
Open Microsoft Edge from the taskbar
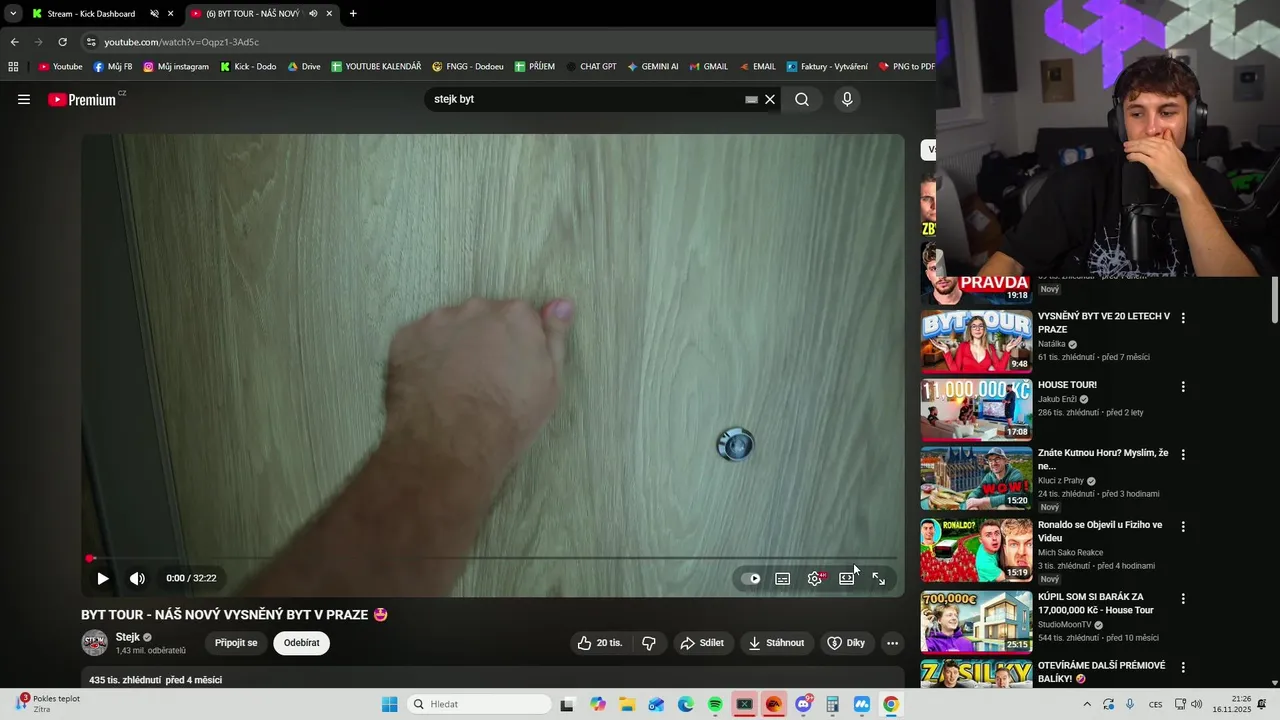click(x=685, y=704)
